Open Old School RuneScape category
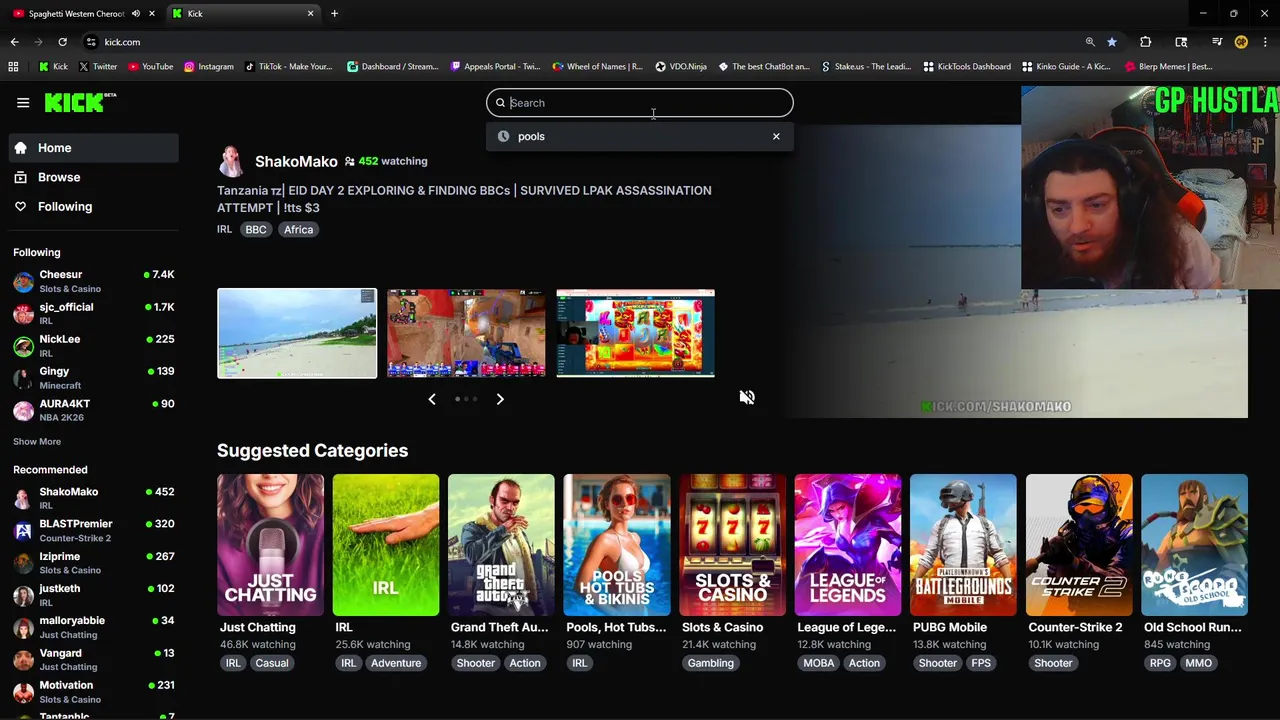Screen dimensions: 1280x720 point(1194,545)
